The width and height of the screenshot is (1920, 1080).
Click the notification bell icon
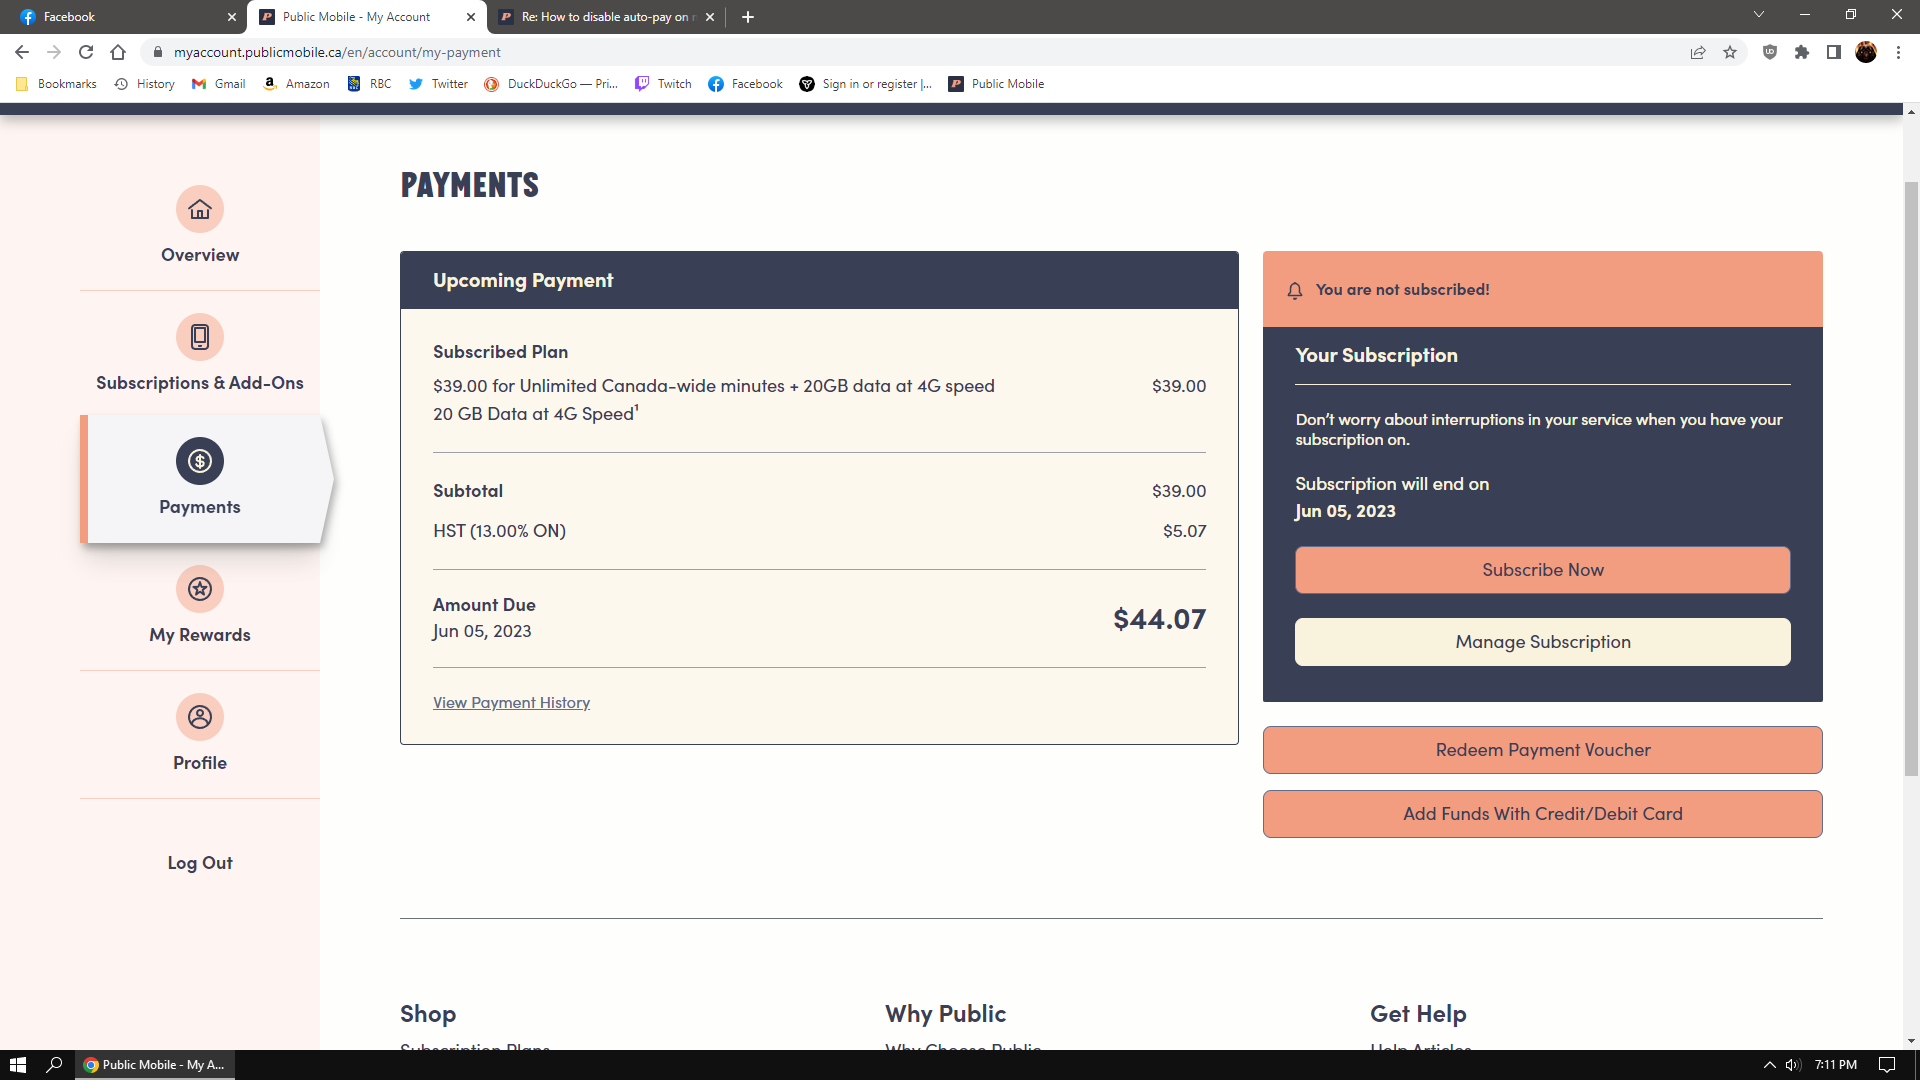(1295, 290)
